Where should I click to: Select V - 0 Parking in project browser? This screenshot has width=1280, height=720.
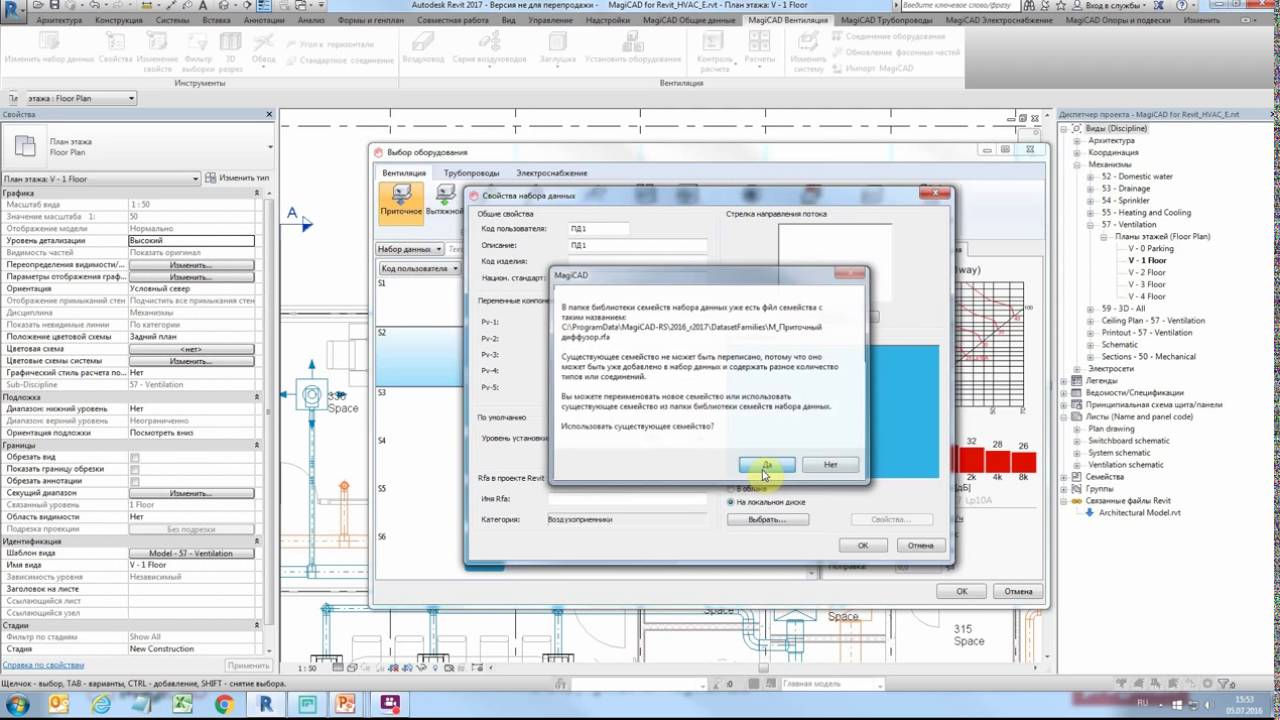point(1151,248)
